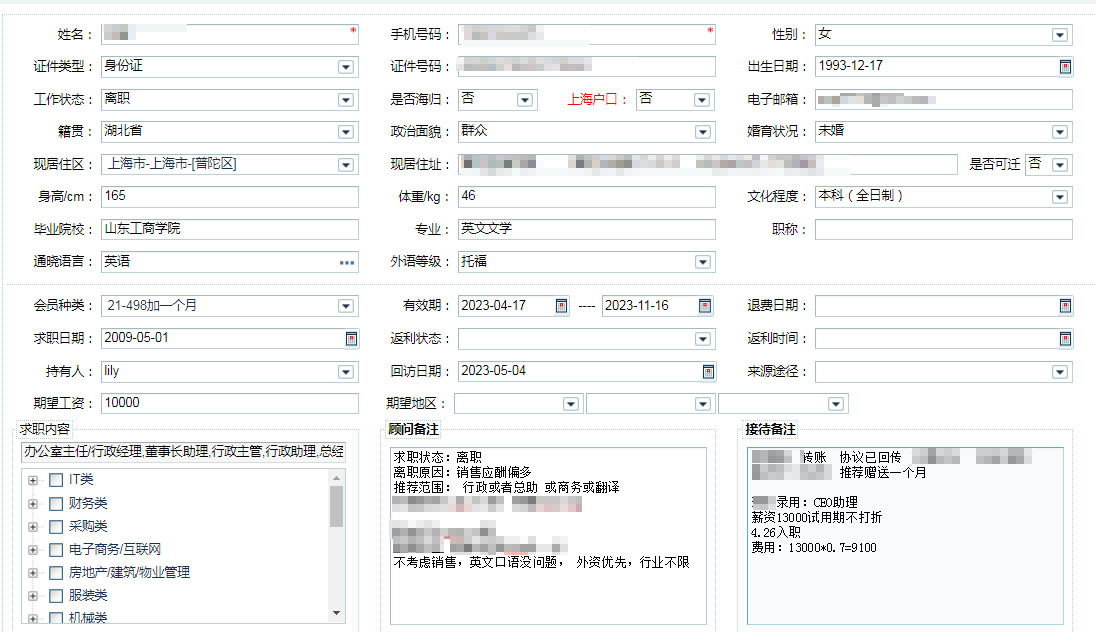Click the 手机号码 input field

pos(586,34)
